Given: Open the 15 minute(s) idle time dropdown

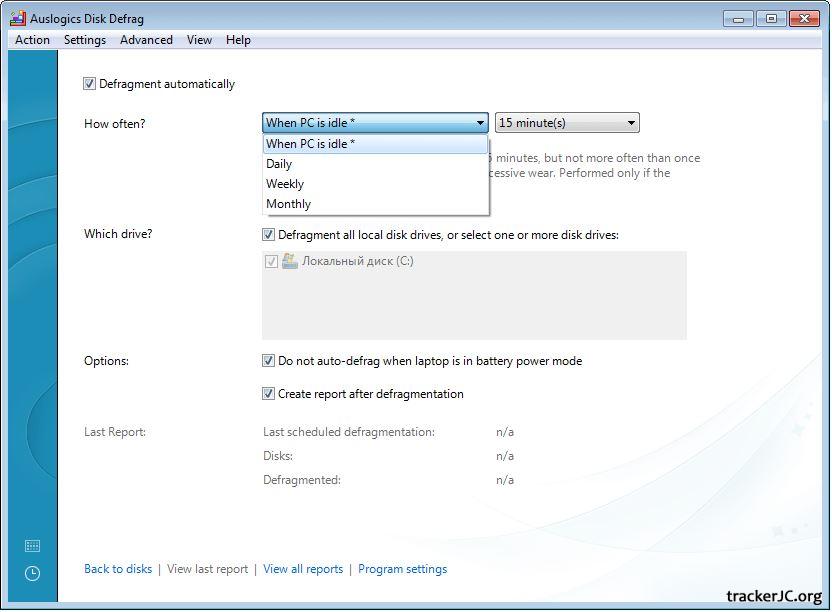Looking at the screenshot, I should pyautogui.click(x=567, y=123).
